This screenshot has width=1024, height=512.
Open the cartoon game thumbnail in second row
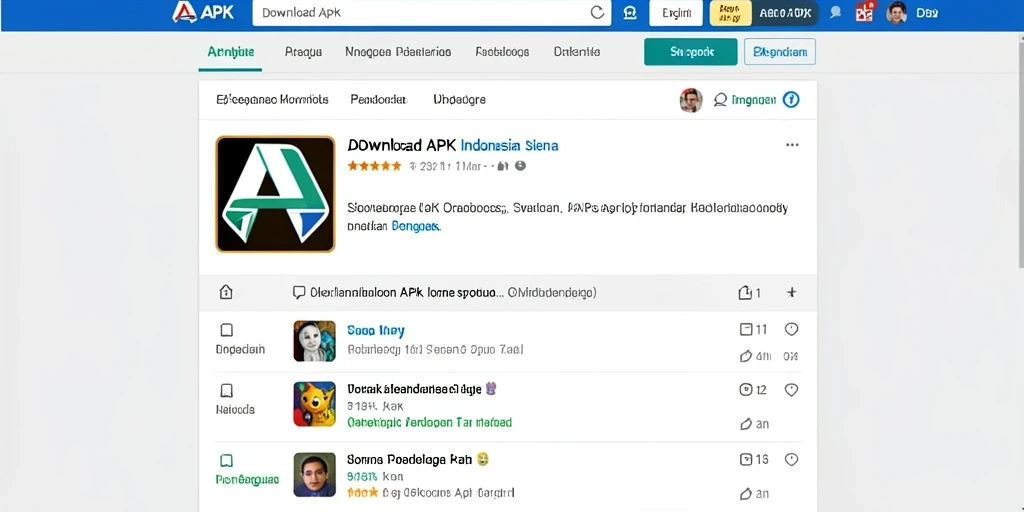point(315,404)
